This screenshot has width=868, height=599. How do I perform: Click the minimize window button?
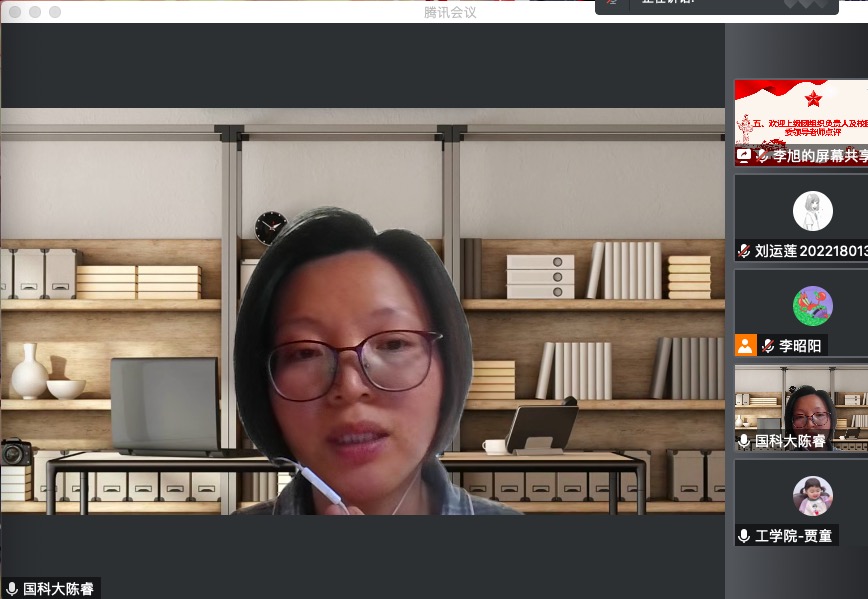point(35,12)
